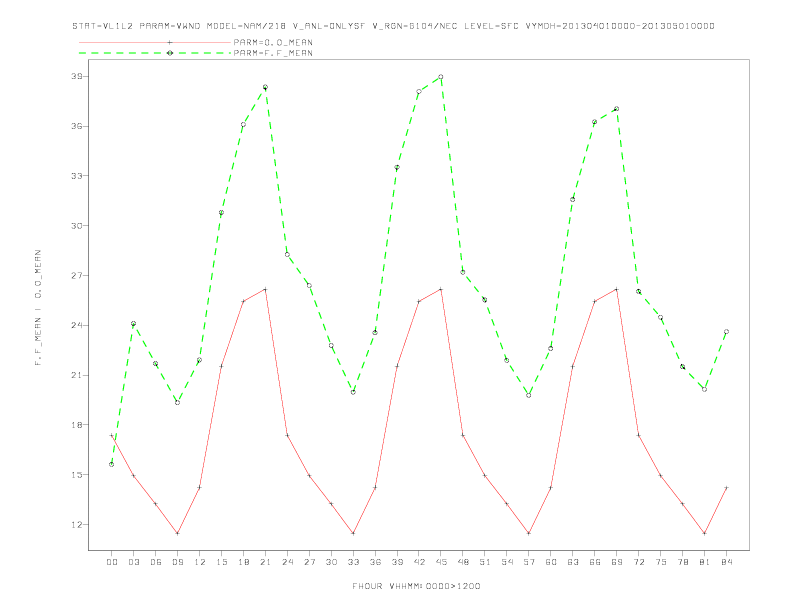
Task: Click the MODEL=NAM/218 text in title
Action: click(246, 26)
